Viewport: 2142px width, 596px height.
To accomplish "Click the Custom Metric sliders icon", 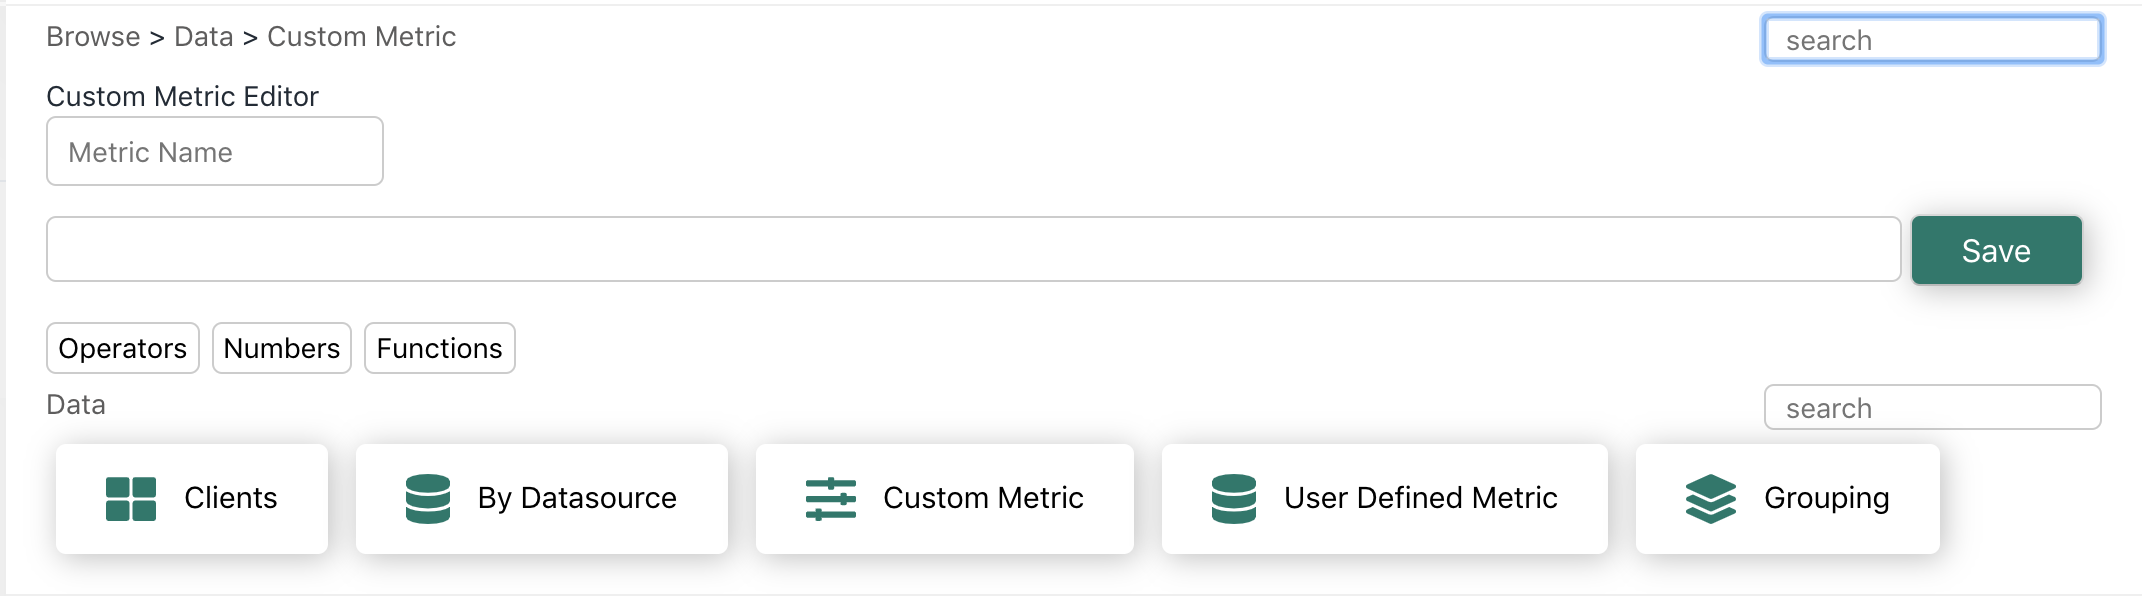I will pos(831,499).
